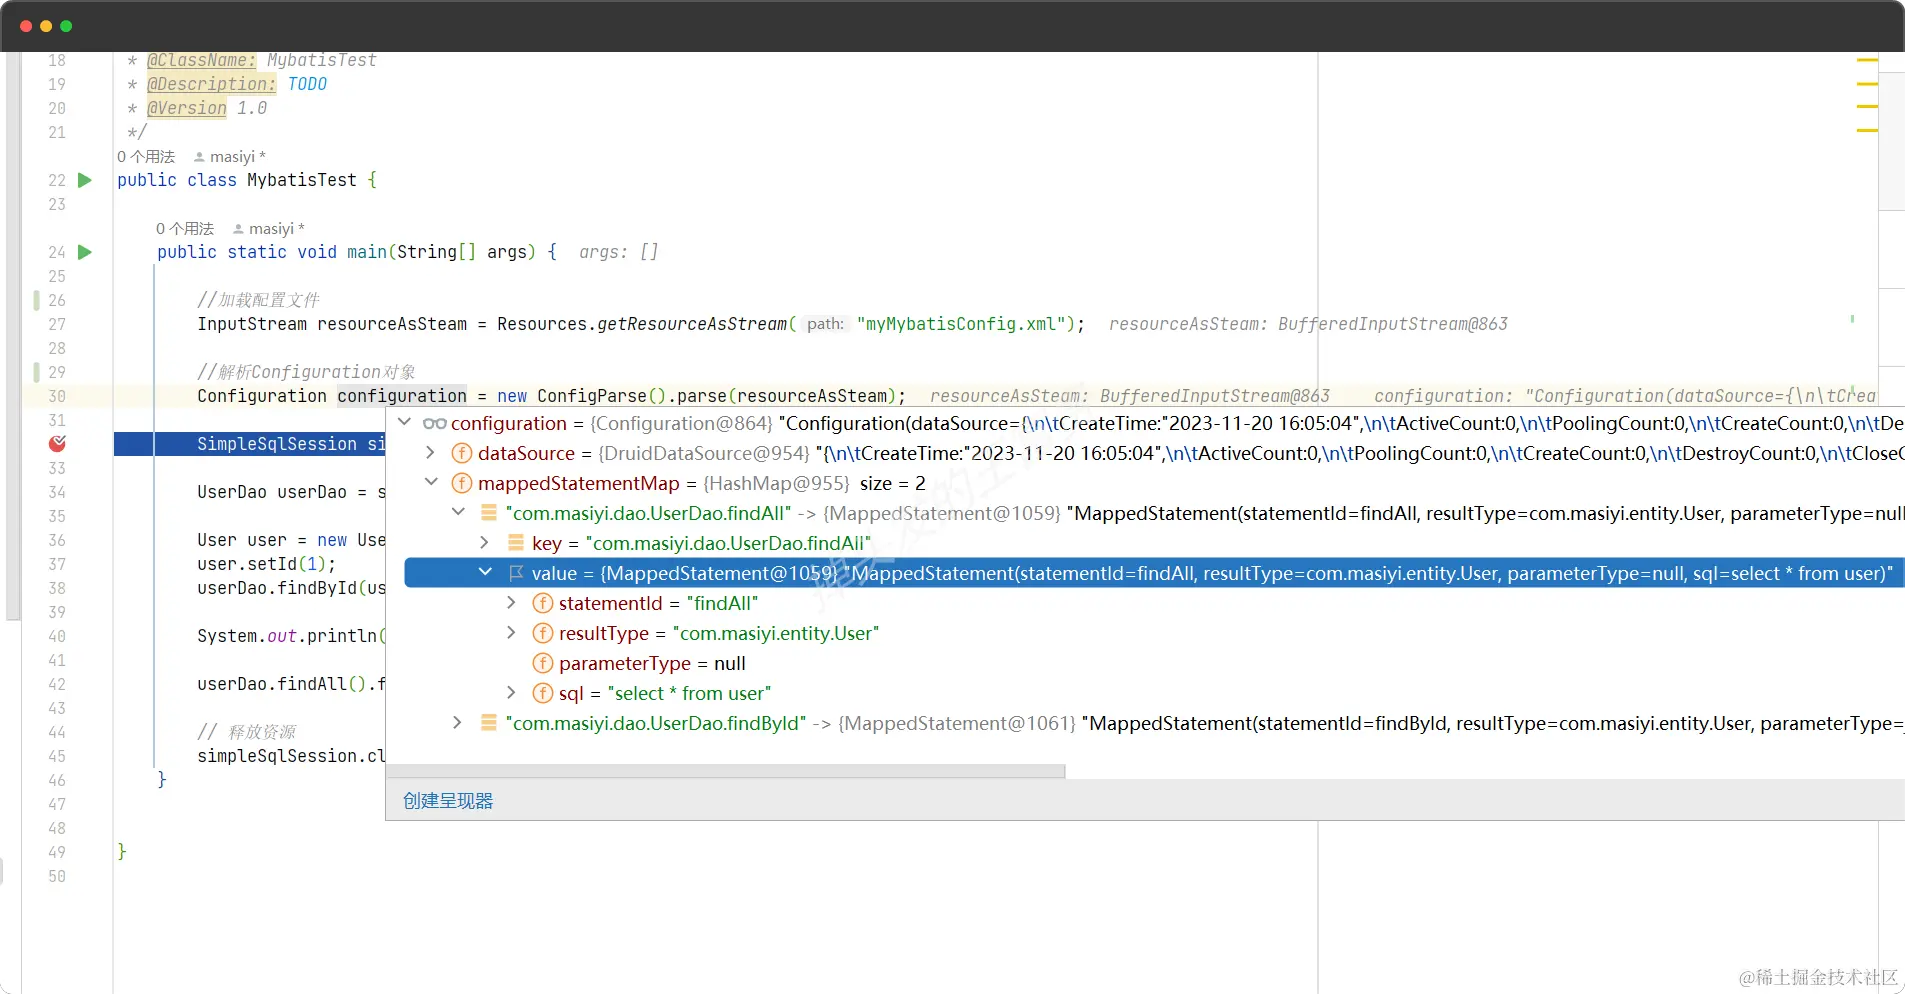This screenshot has width=1905, height=994.
Task: Expand the dataSource node
Action: tap(431, 453)
